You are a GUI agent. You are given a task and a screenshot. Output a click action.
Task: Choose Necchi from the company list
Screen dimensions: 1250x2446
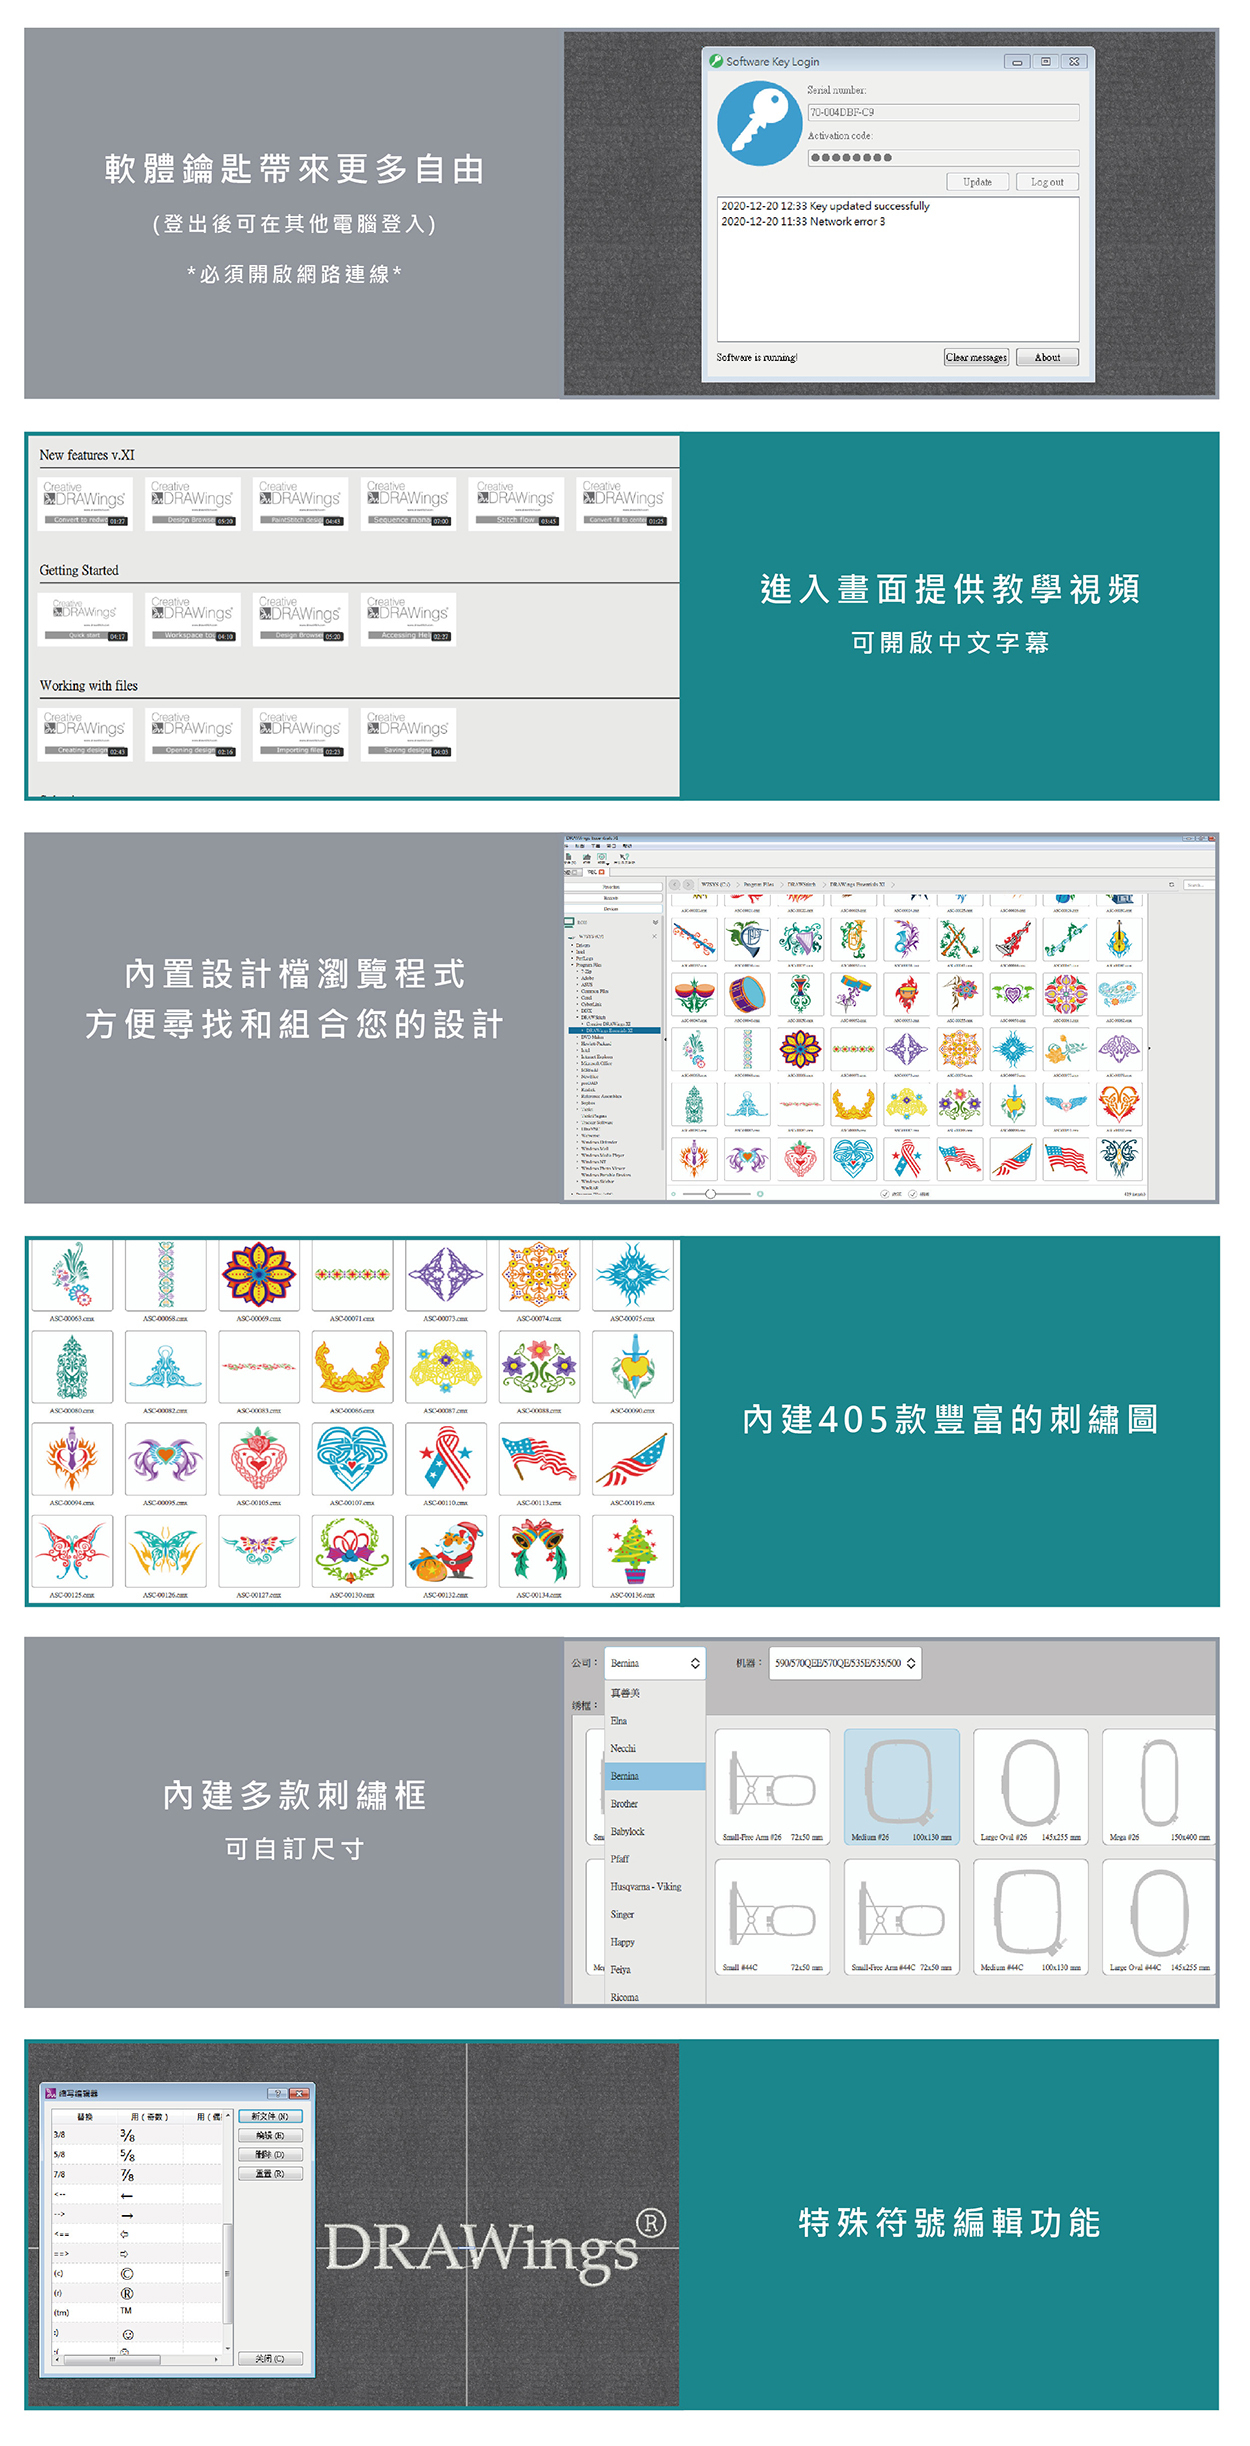coord(655,1748)
